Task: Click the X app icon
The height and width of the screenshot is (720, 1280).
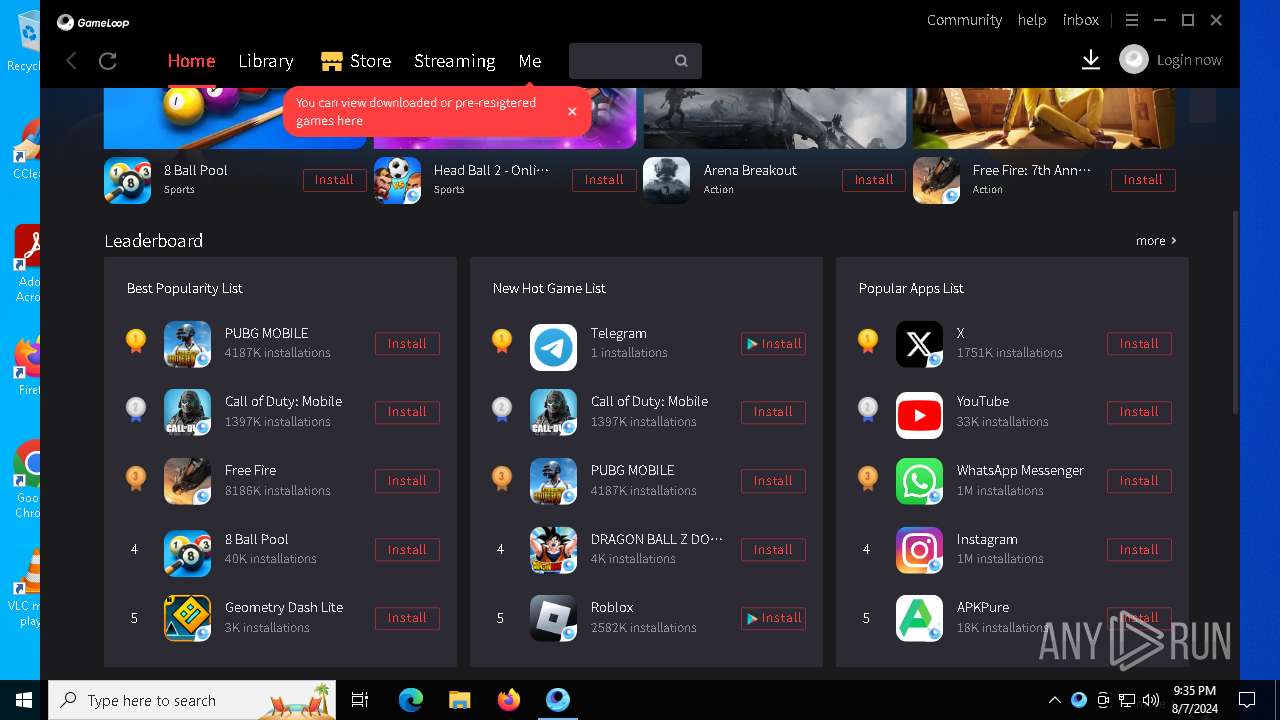Action: click(919, 344)
